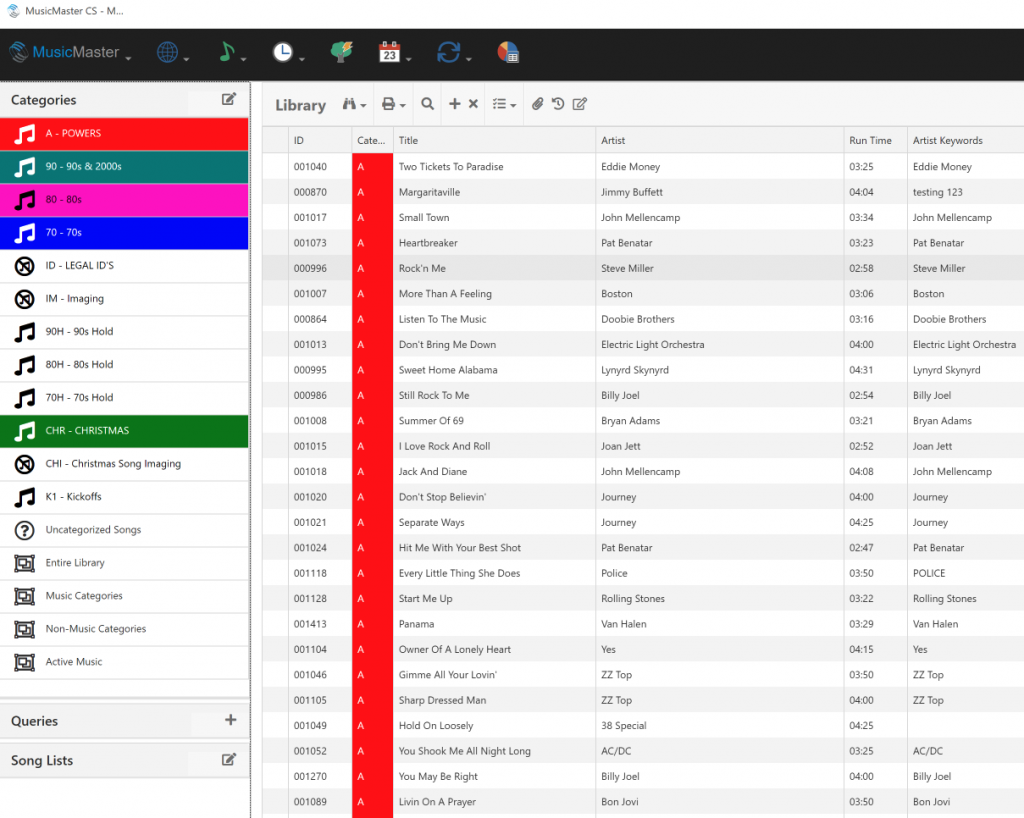The width and height of the screenshot is (1024, 818).
Task: Select the A - POWERS category
Action: pyautogui.click(x=124, y=134)
